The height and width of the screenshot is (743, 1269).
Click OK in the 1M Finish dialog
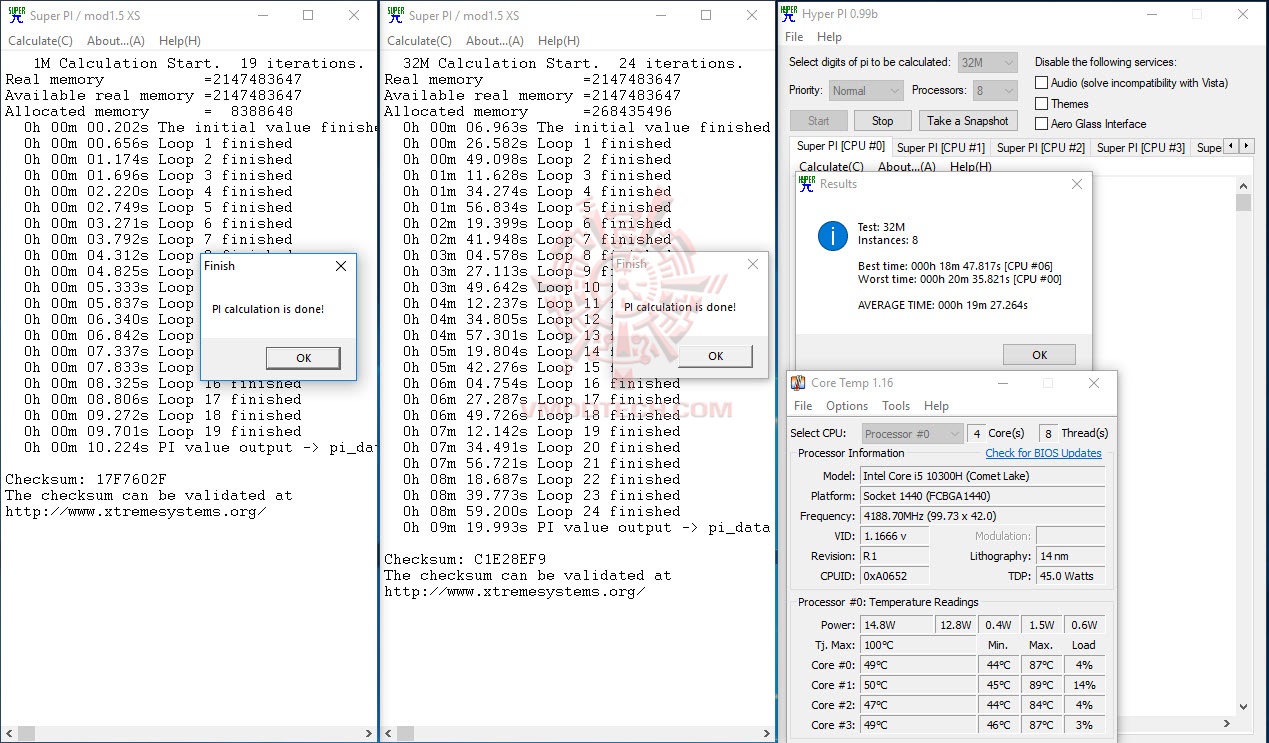[x=303, y=358]
